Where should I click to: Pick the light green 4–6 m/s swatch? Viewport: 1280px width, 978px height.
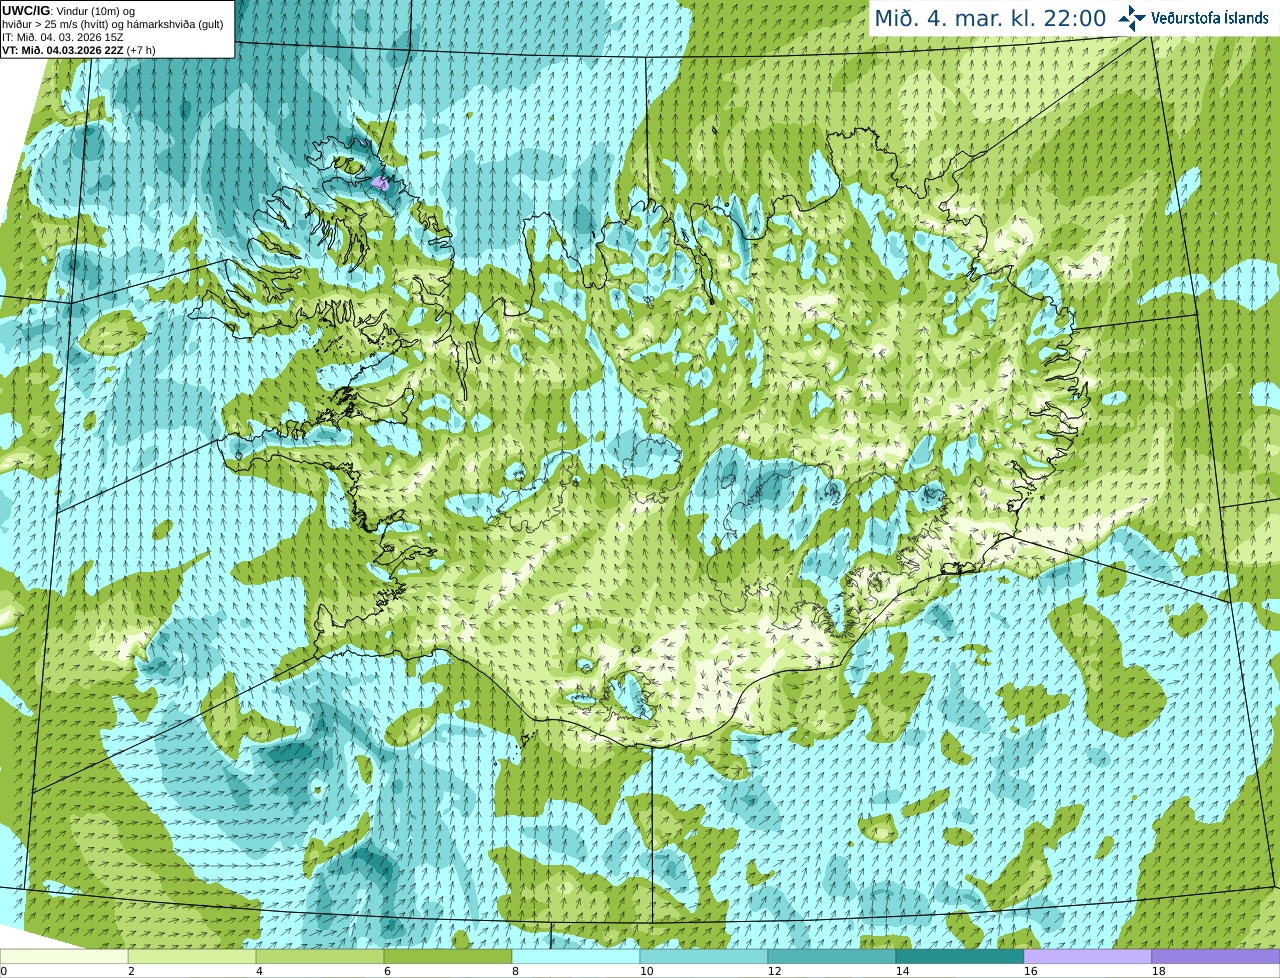(x=320, y=956)
